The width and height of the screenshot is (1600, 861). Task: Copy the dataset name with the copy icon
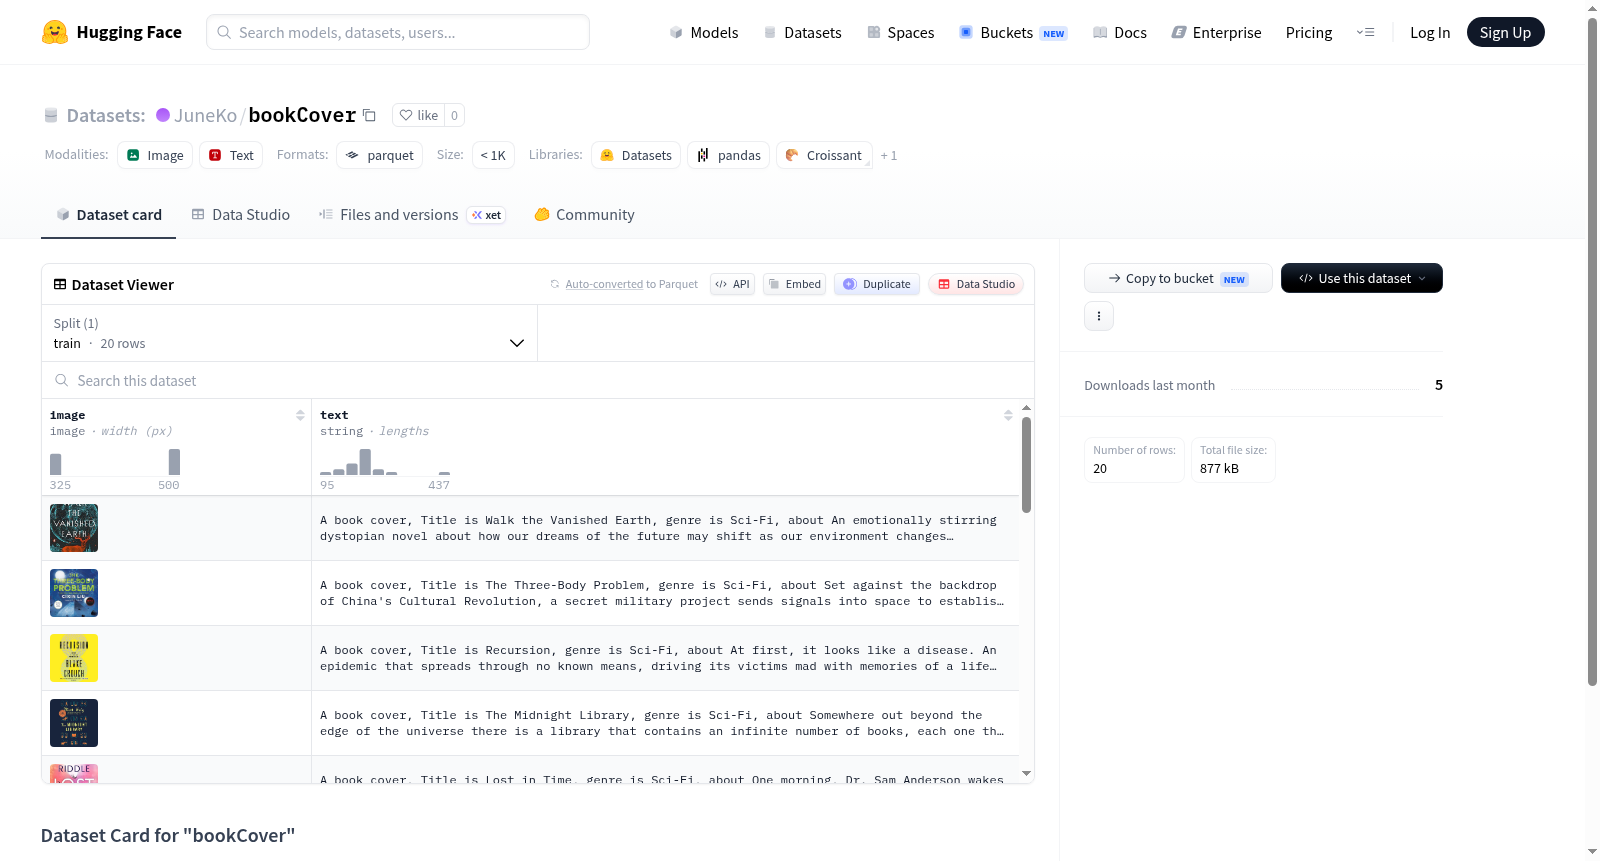pos(369,115)
